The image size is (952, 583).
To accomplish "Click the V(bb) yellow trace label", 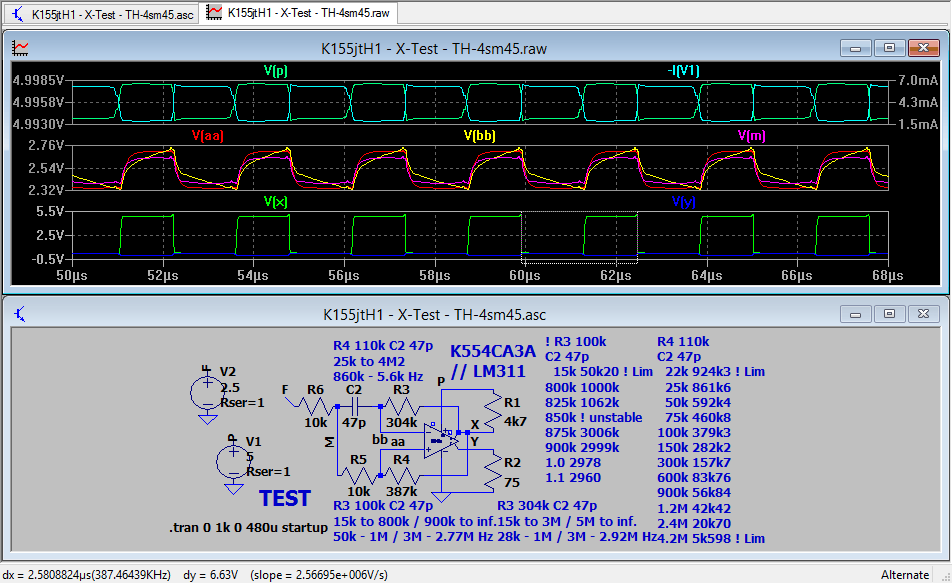I will (479, 136).
